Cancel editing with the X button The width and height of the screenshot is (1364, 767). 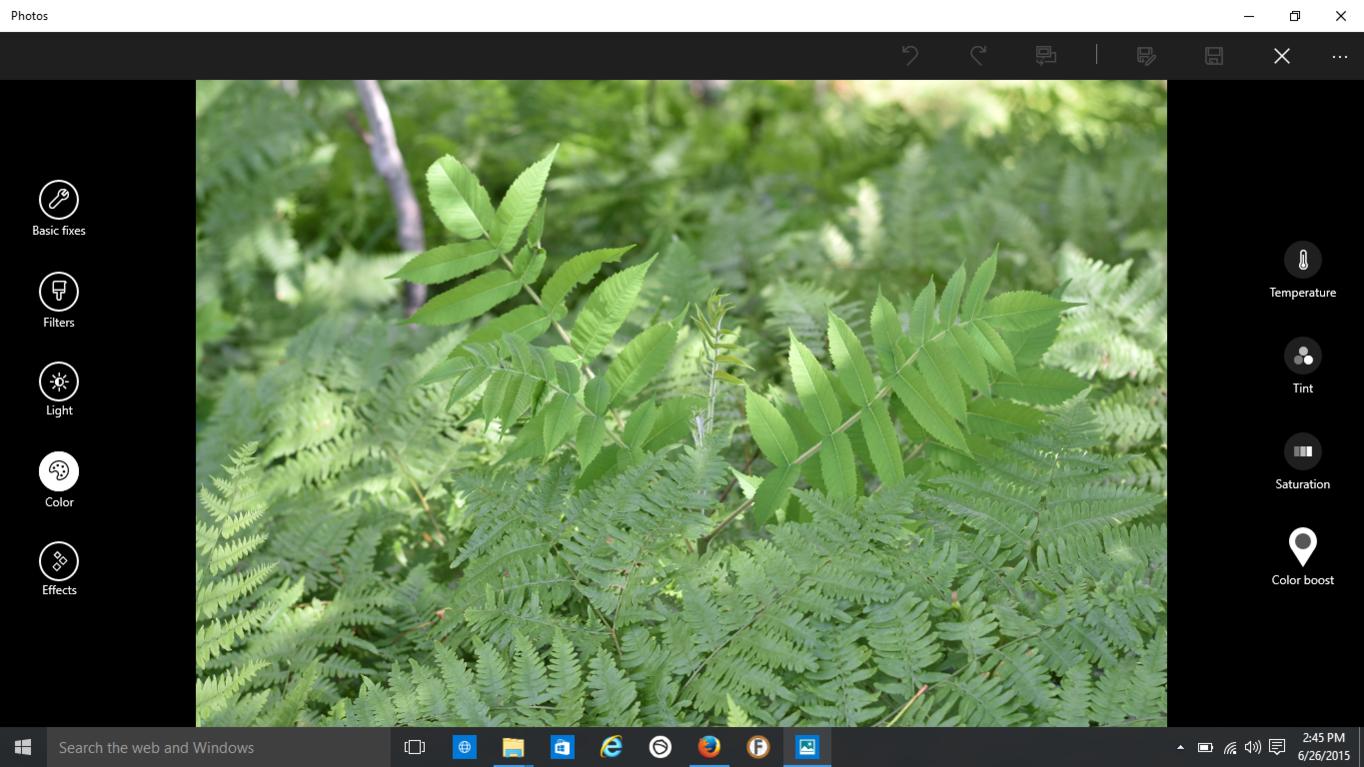pyautogui.click(x=1282, y=56)
